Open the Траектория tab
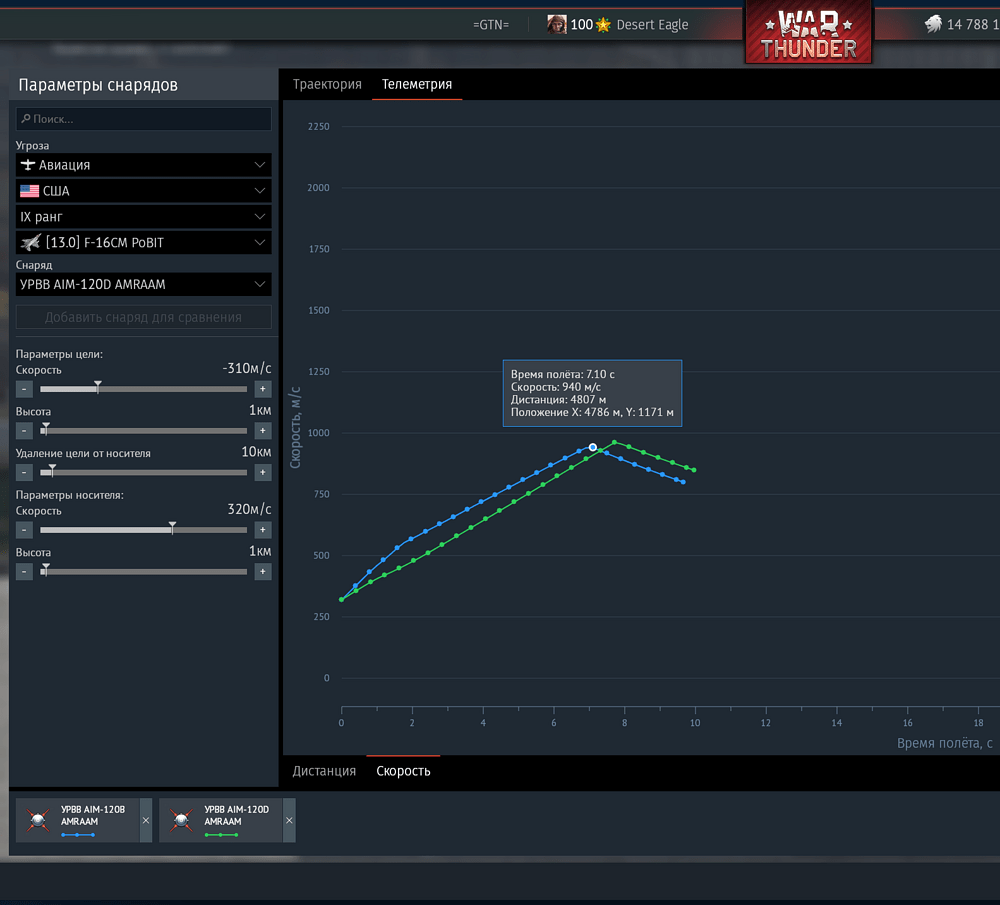 coord(327,84)
